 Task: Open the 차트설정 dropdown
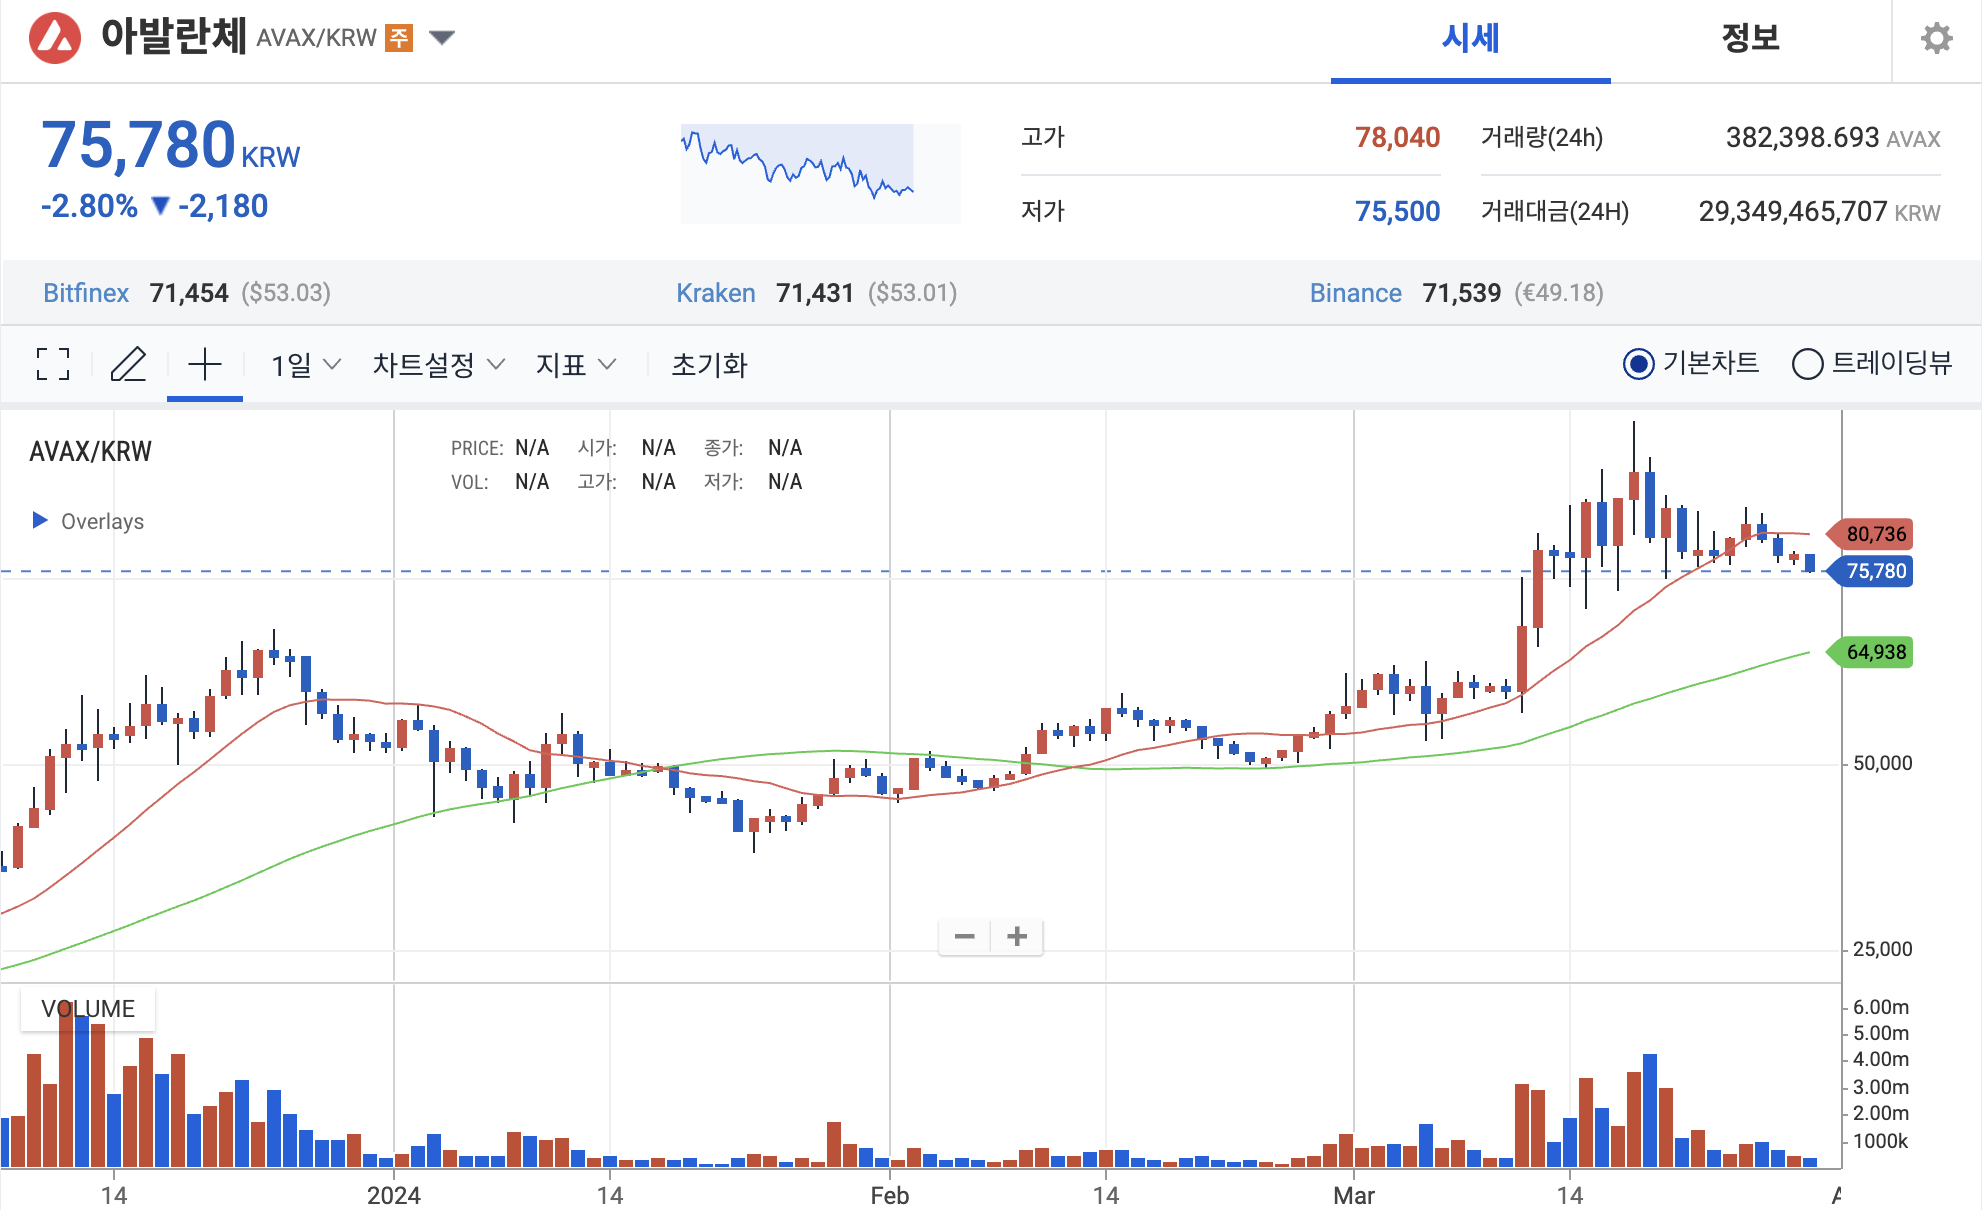click(438, 365)
